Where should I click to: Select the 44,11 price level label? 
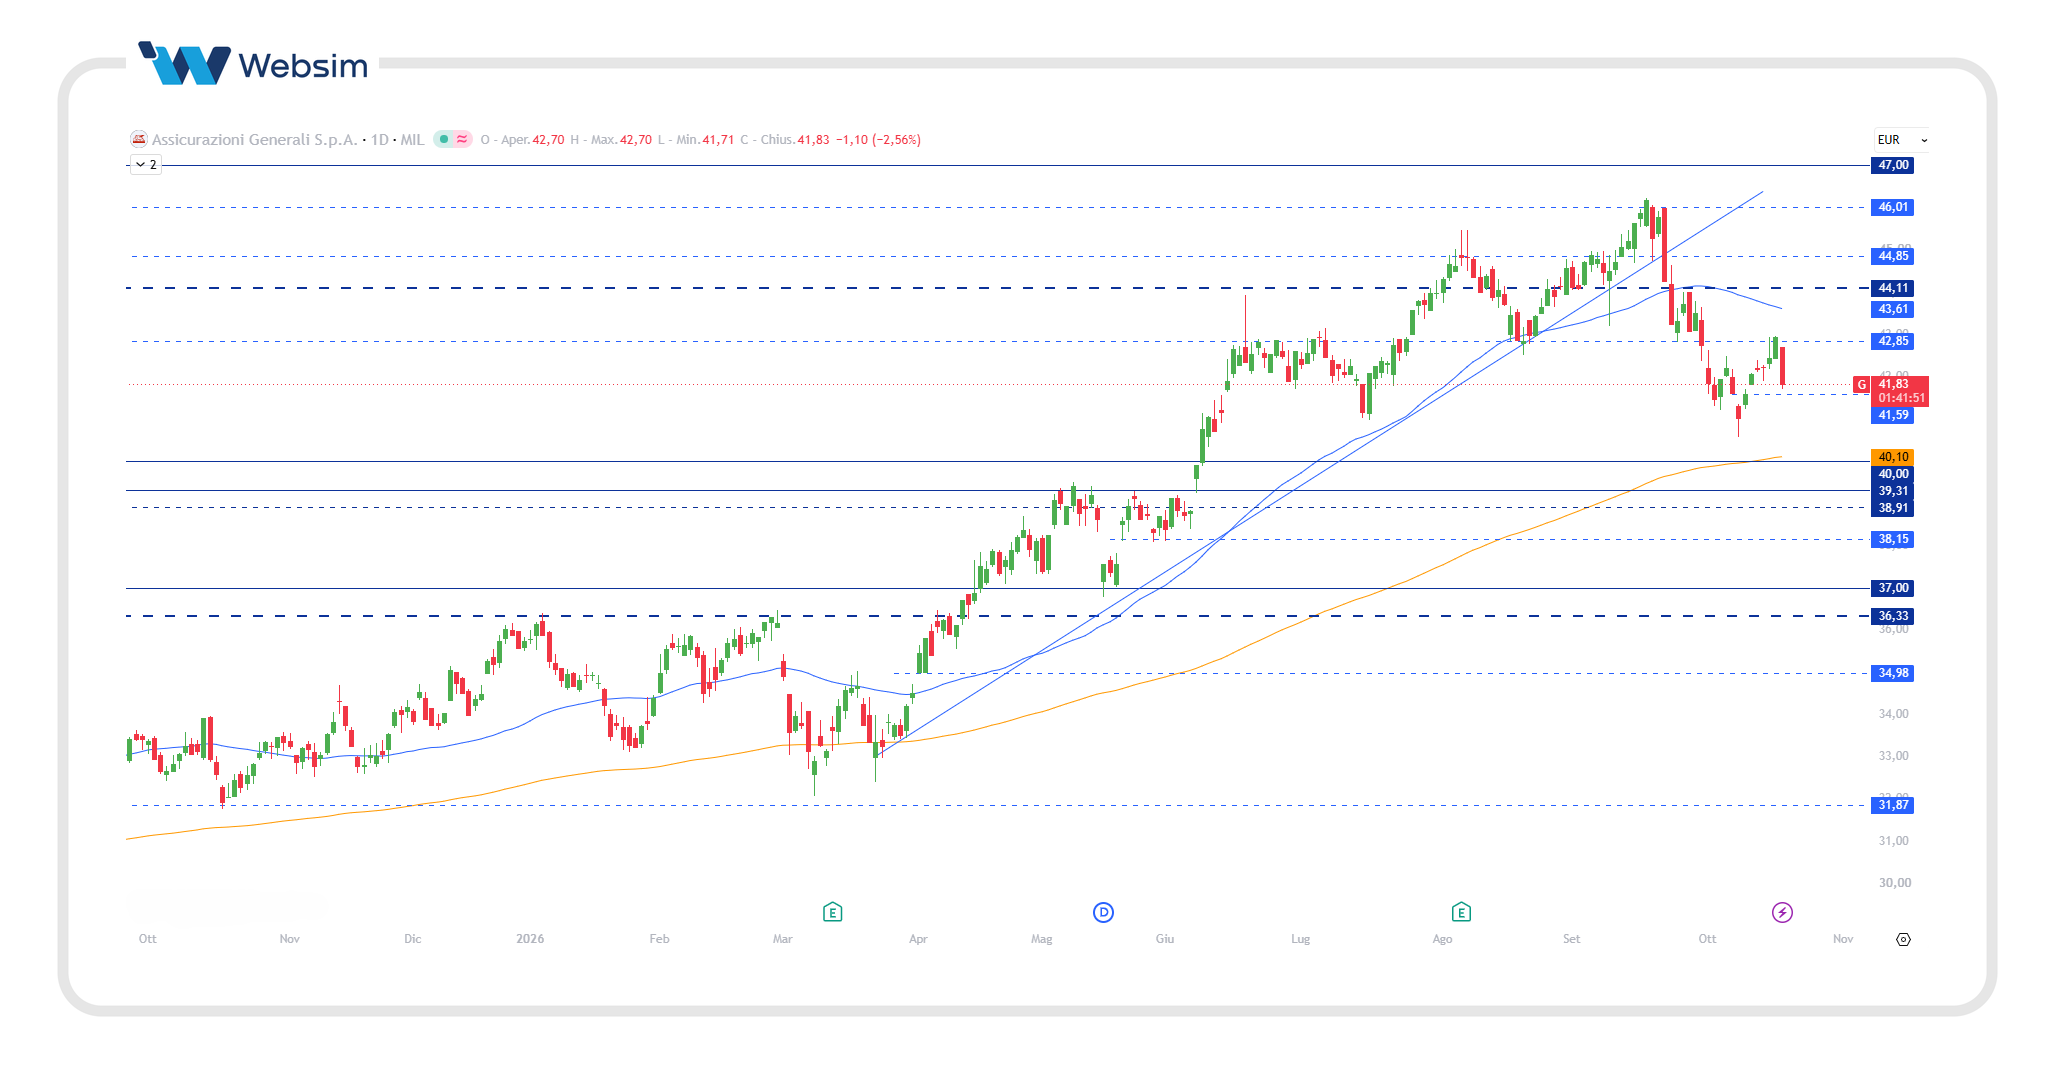[1892, 288]
